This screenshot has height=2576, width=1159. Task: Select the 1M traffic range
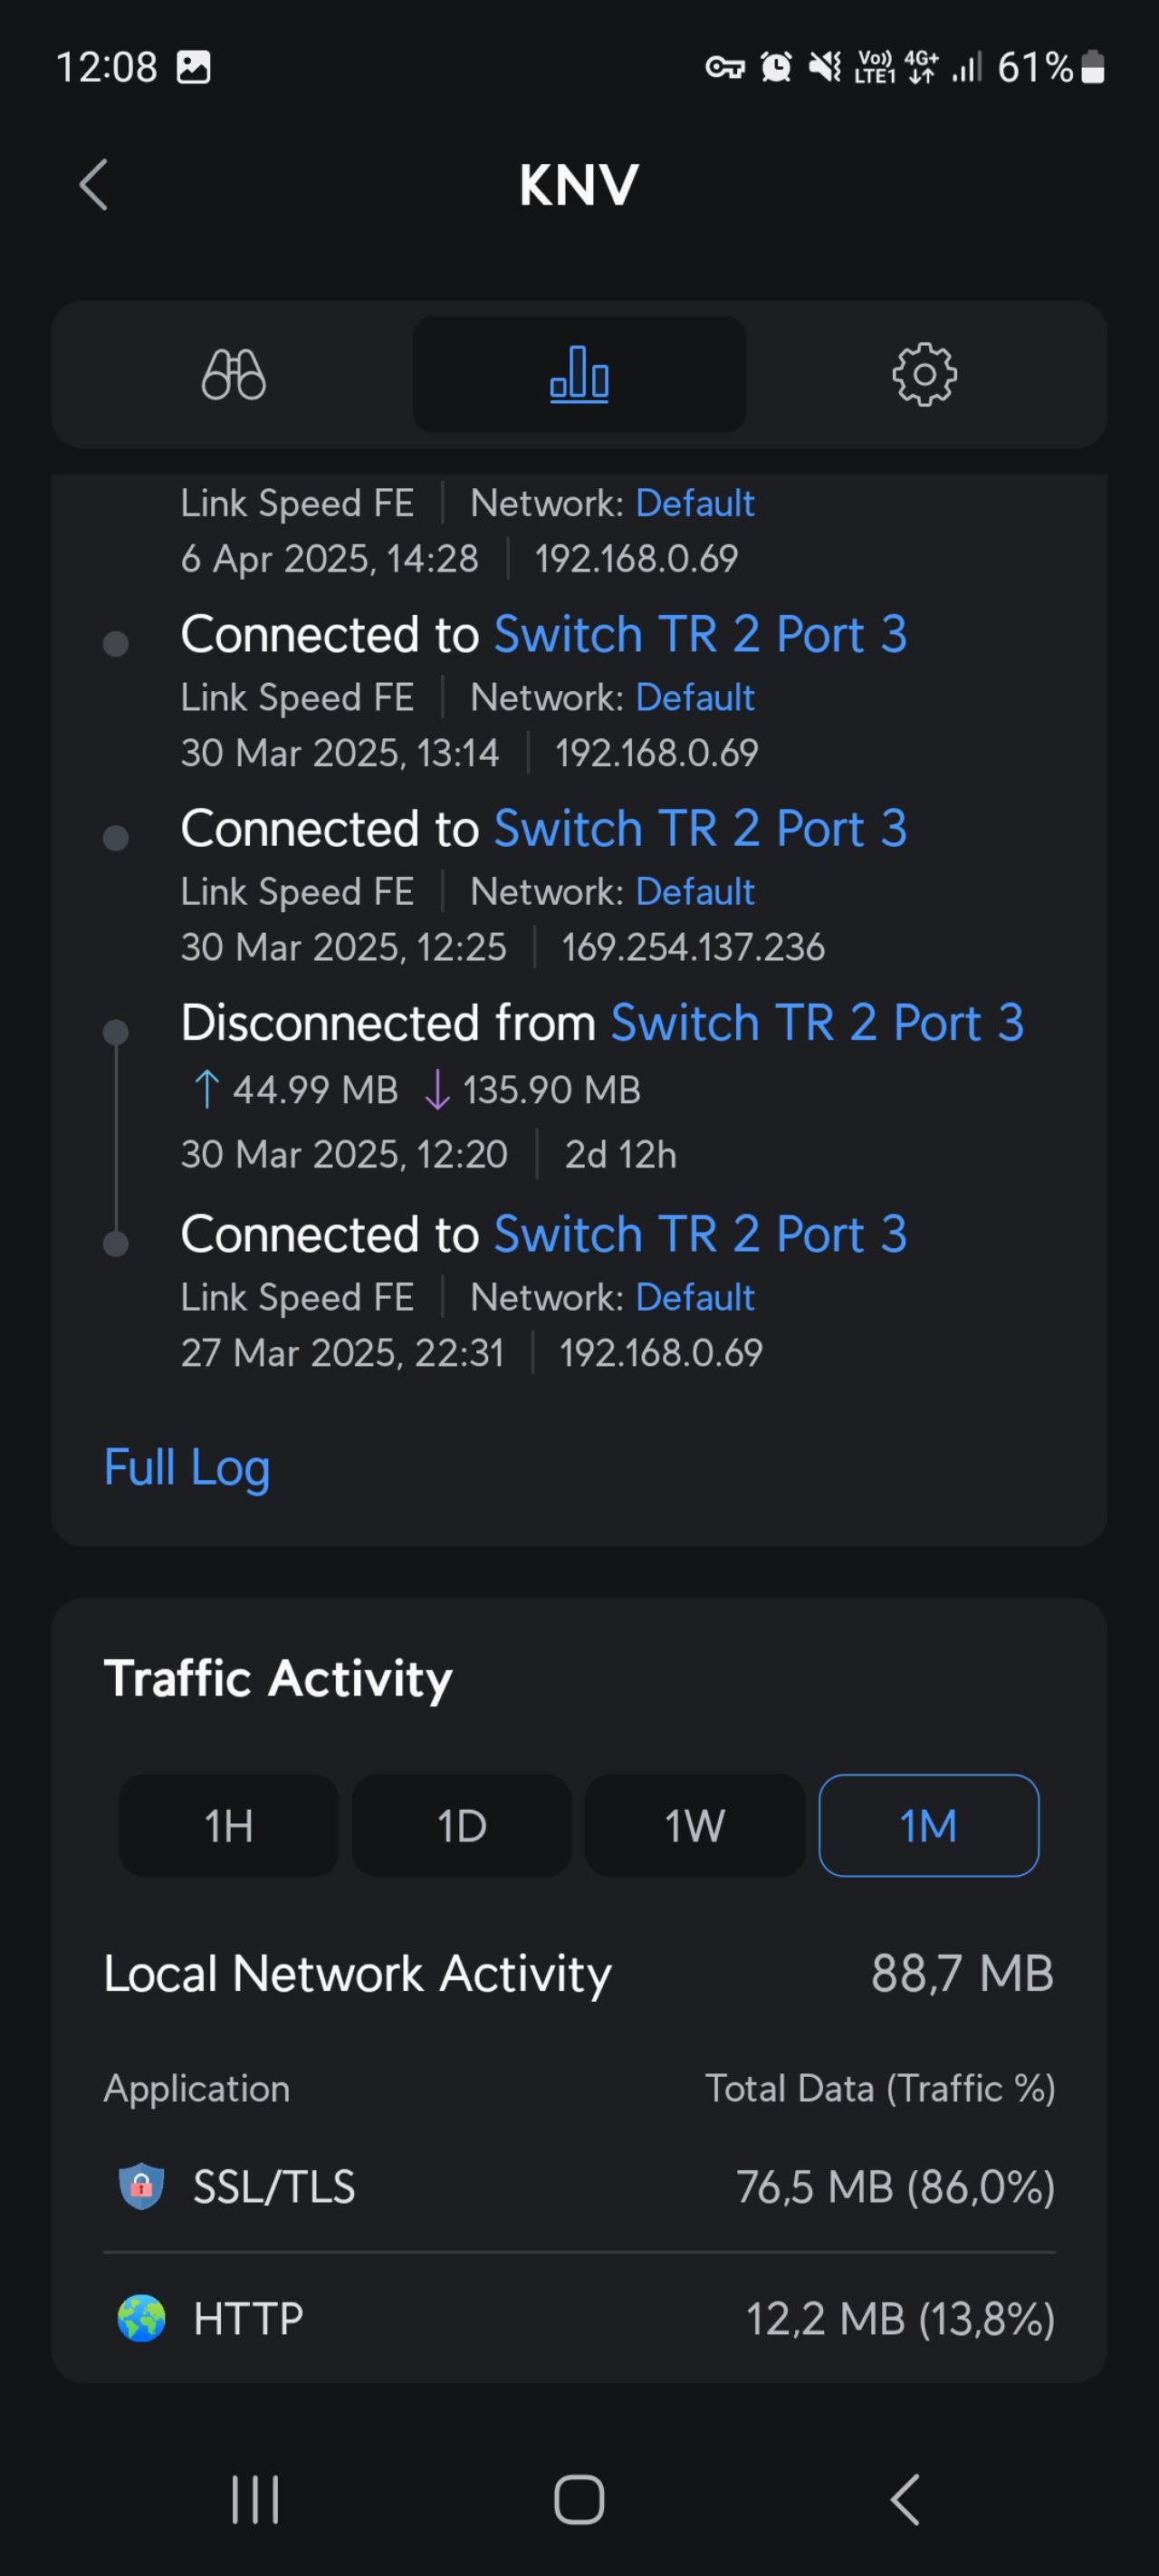pyautogui.click(x=928, y=1826)
